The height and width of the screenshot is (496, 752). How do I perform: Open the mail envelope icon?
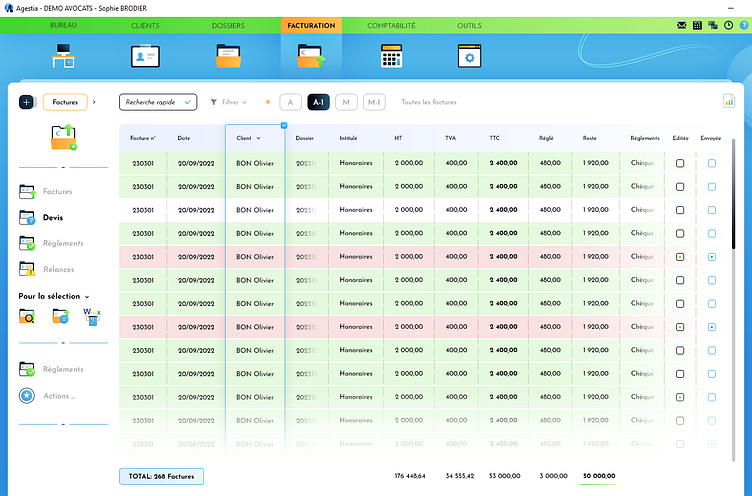[682, 25]
